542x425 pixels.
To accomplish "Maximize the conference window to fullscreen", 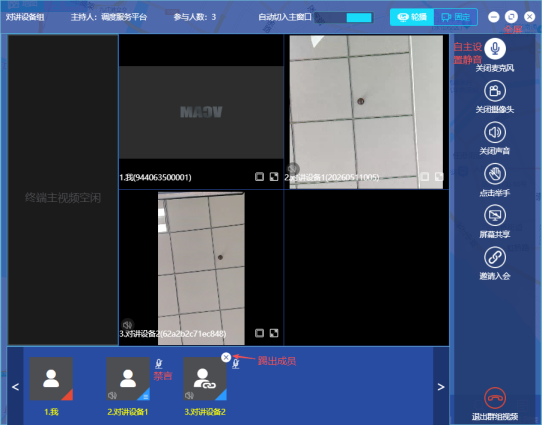I will tap(511, 17).
